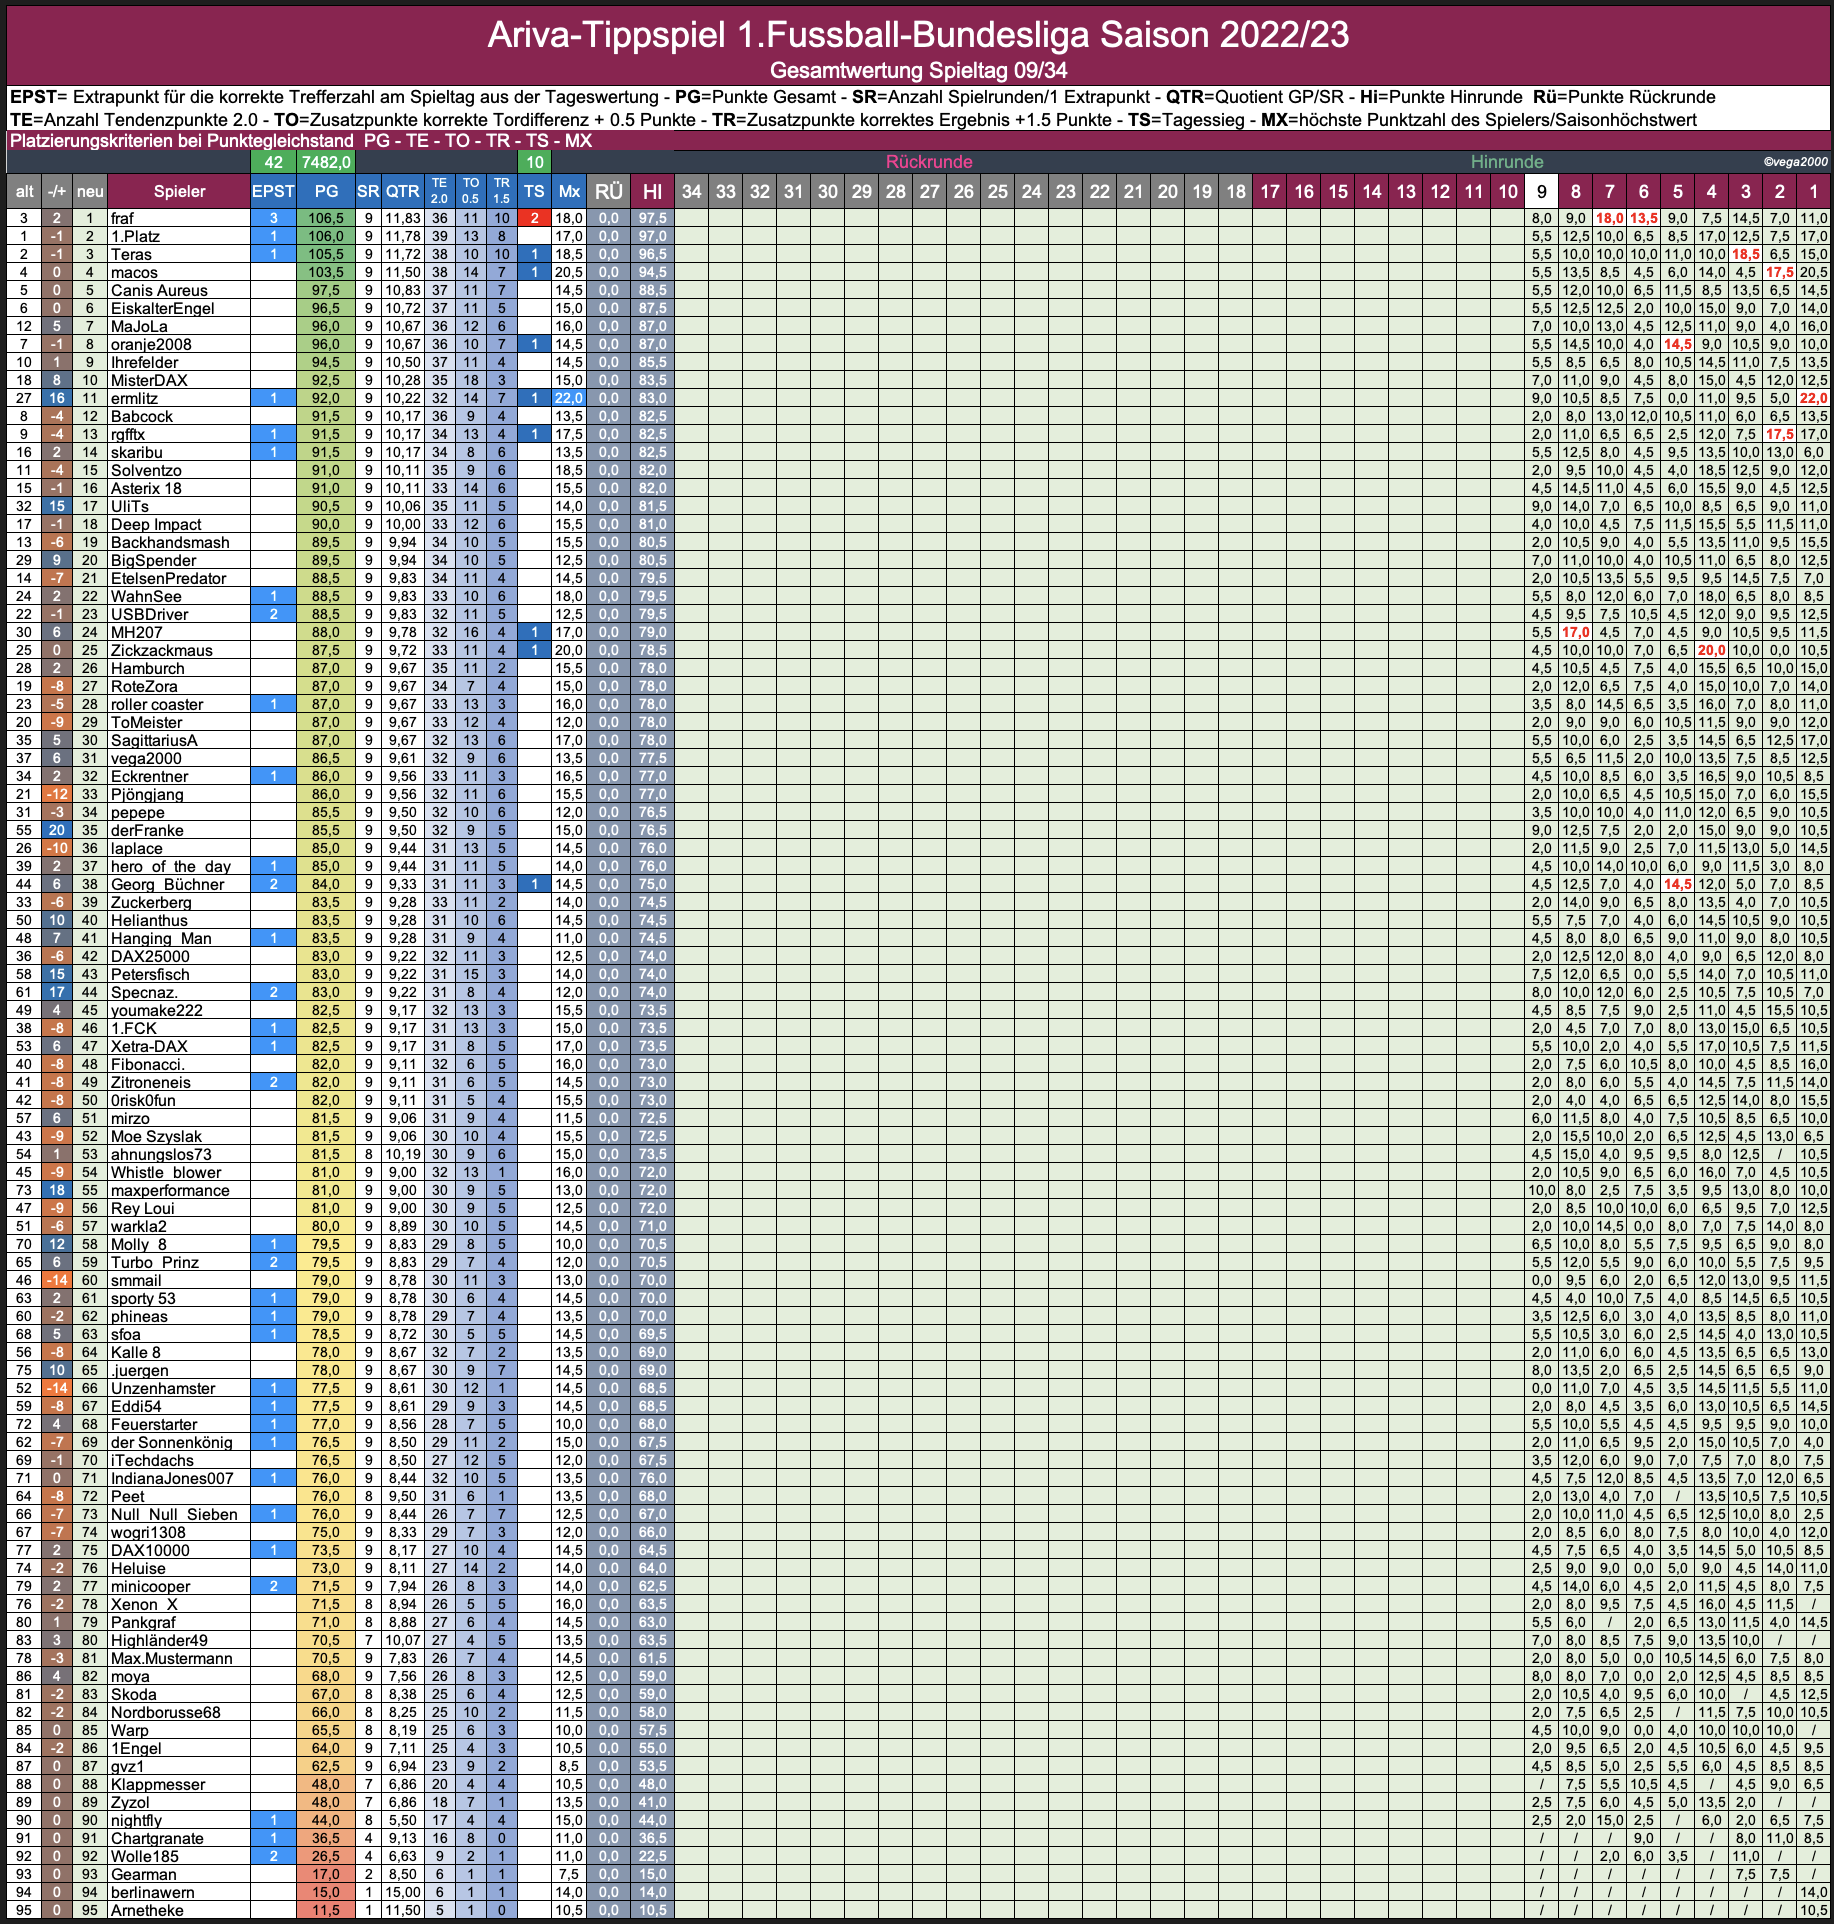The height and width of the screenshot is (1924, 1834).
Task: Click the 'SR' column header
Action: 368,191
